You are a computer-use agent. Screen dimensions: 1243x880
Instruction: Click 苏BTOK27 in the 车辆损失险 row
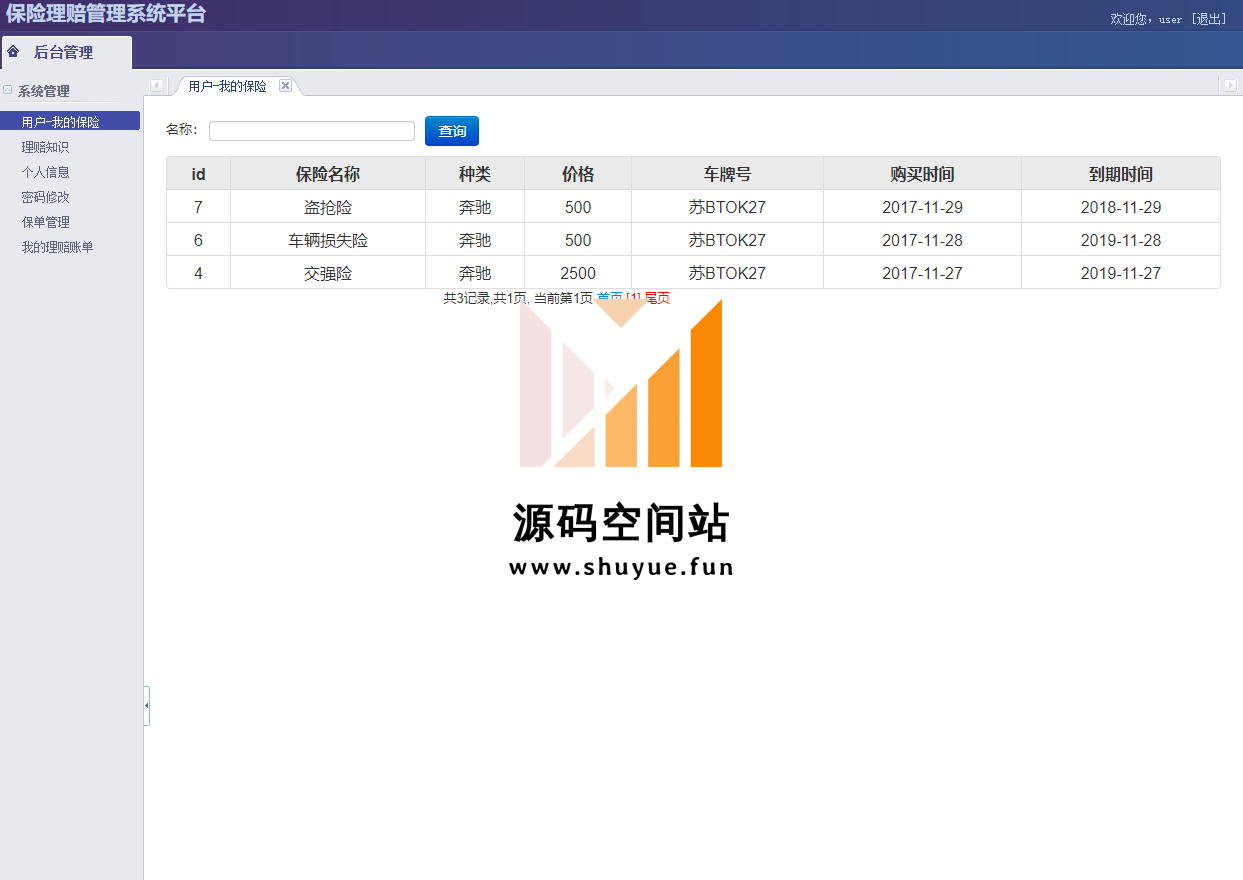(x=727, y=240)
